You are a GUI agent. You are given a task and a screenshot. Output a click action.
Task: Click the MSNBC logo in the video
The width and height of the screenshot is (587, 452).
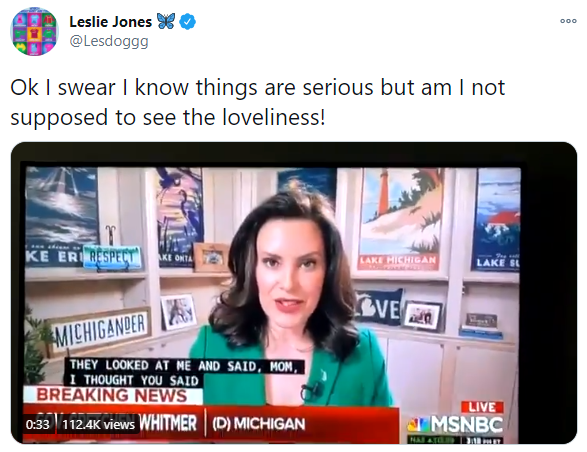coord(455,424)
